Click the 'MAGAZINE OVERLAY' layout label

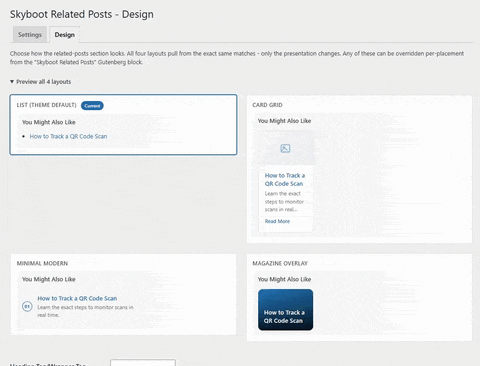pyautogui.click(x=280, y=263)
